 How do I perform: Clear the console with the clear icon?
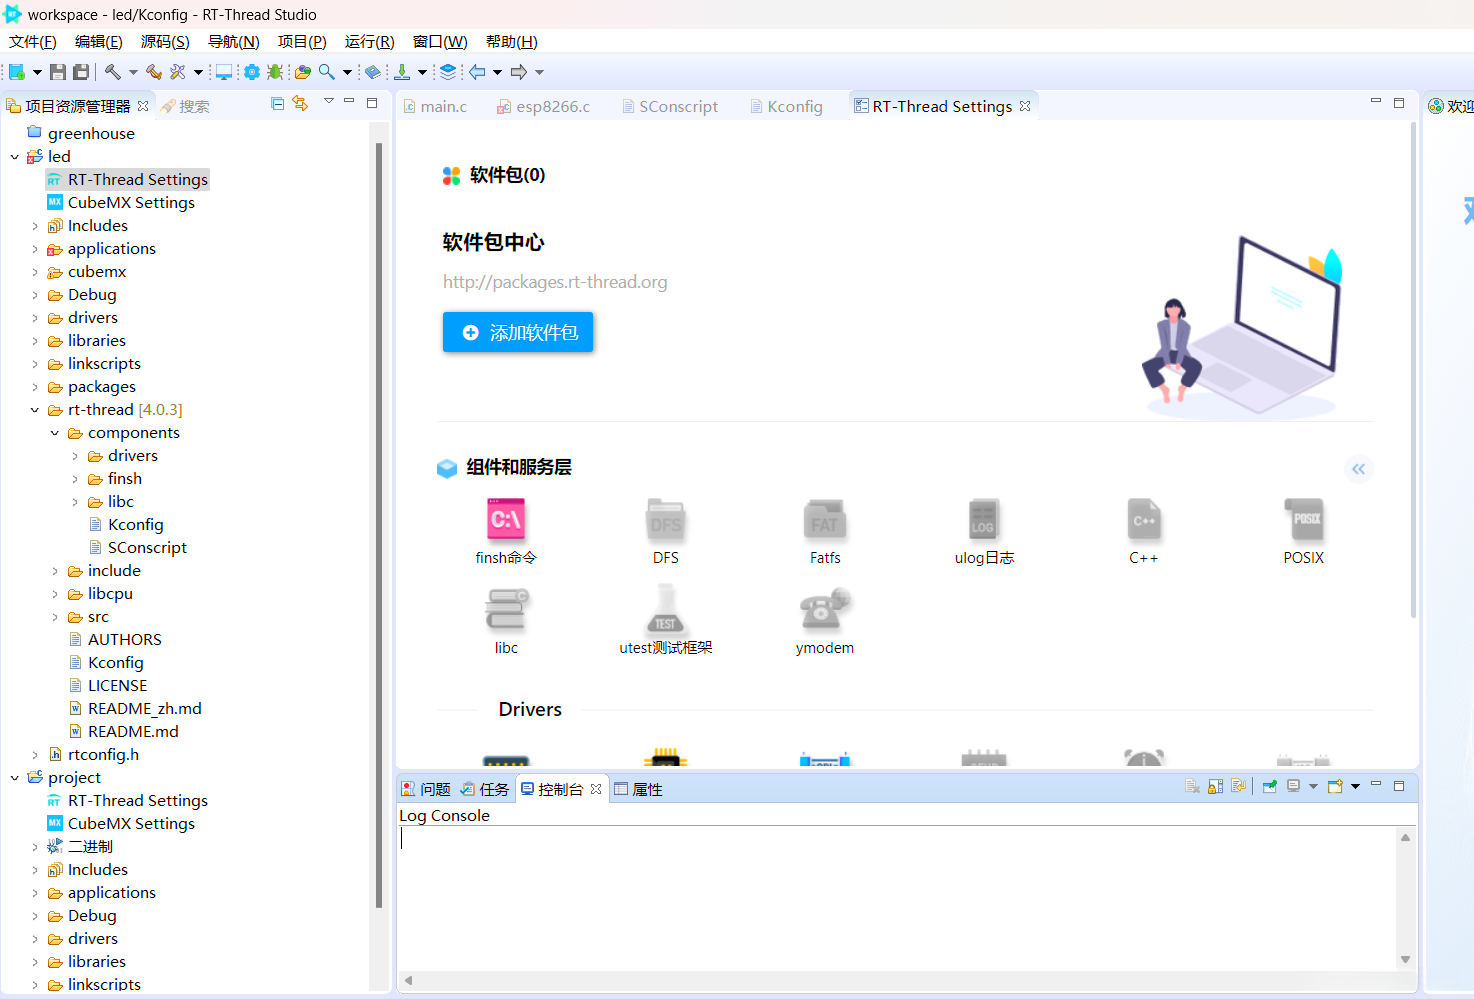click(x=1192, y=787)
